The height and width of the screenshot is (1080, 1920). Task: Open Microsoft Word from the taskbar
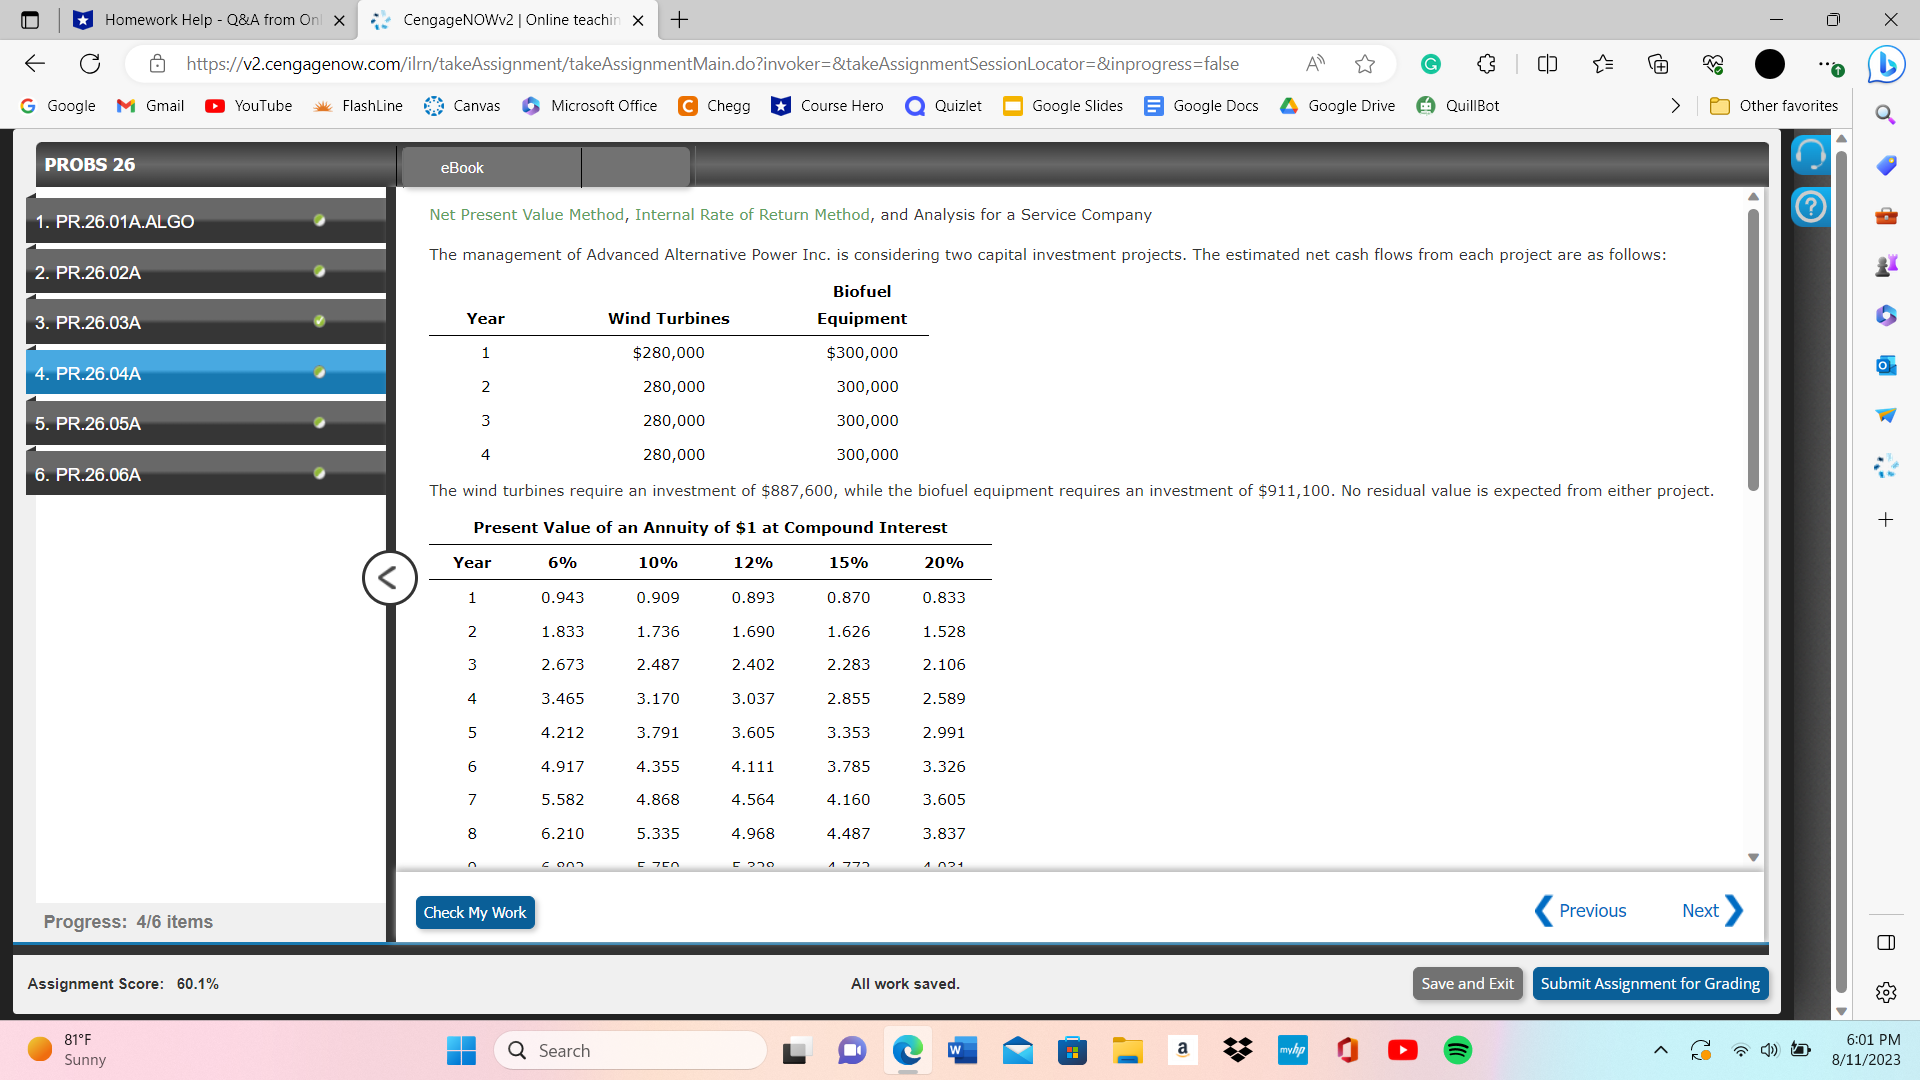(x=962, y=1050)
